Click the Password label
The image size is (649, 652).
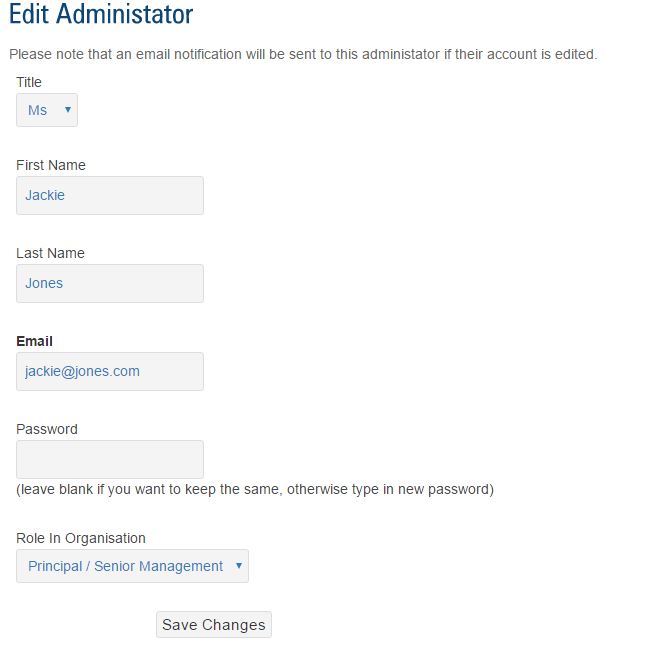(47, 429)
